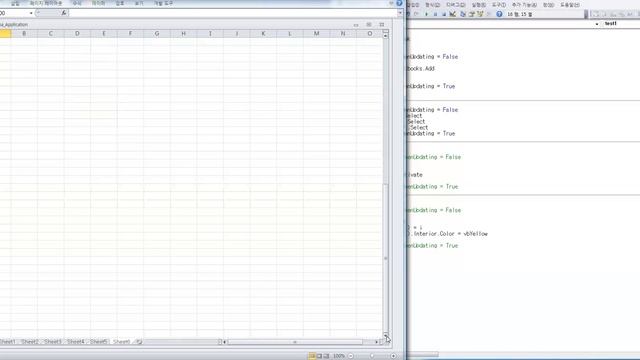
Task: Open Project Explorer icon in VBA toolbar
Action: coord(463,14)
